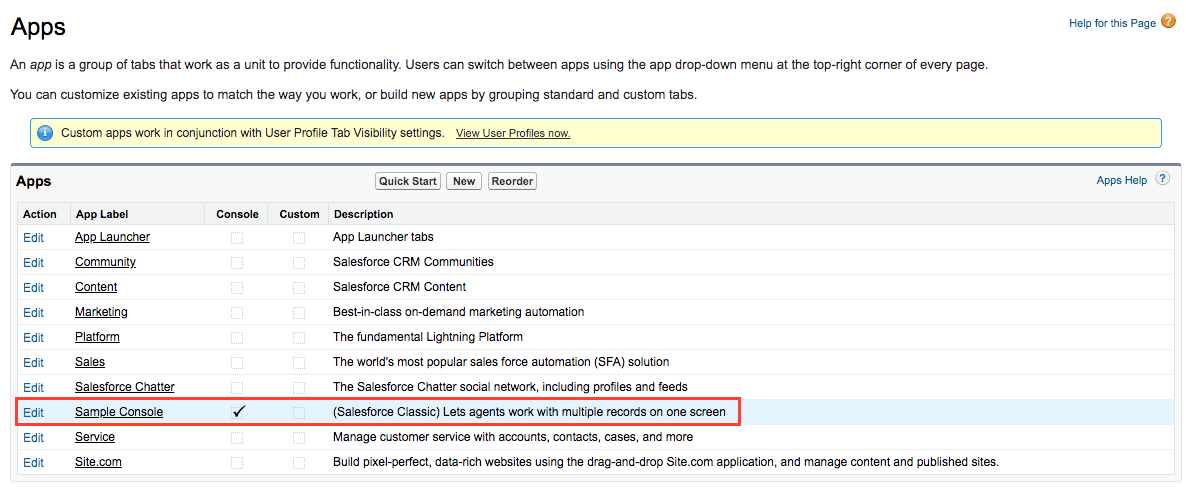Click the Reorder button
Screen dimensions: 1186x487
click(513, 181)
